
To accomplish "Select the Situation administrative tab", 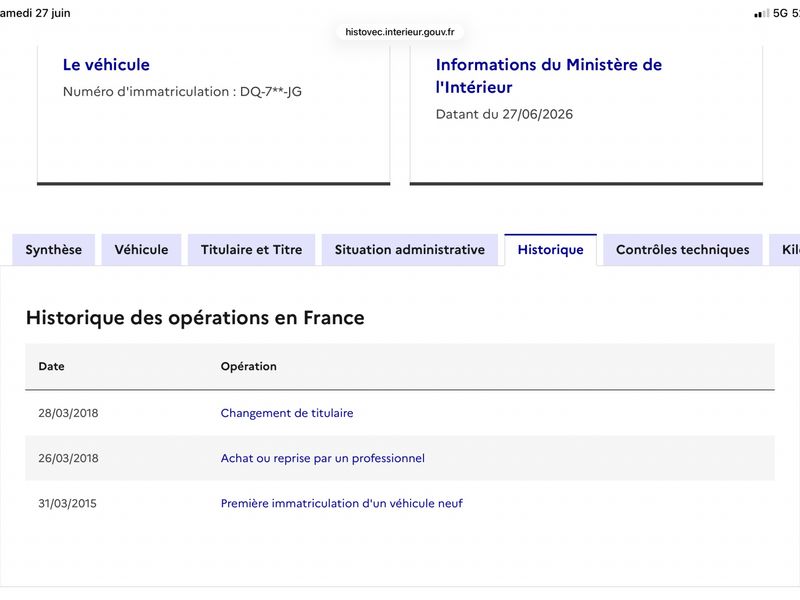I will (410, 249).
